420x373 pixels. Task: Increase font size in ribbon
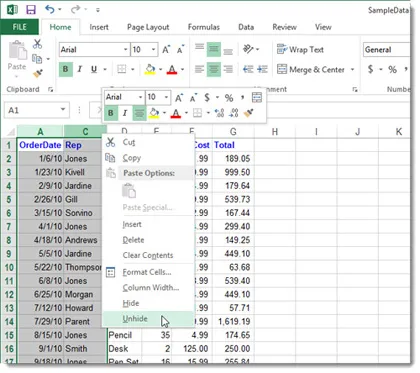tap(166, 50)
